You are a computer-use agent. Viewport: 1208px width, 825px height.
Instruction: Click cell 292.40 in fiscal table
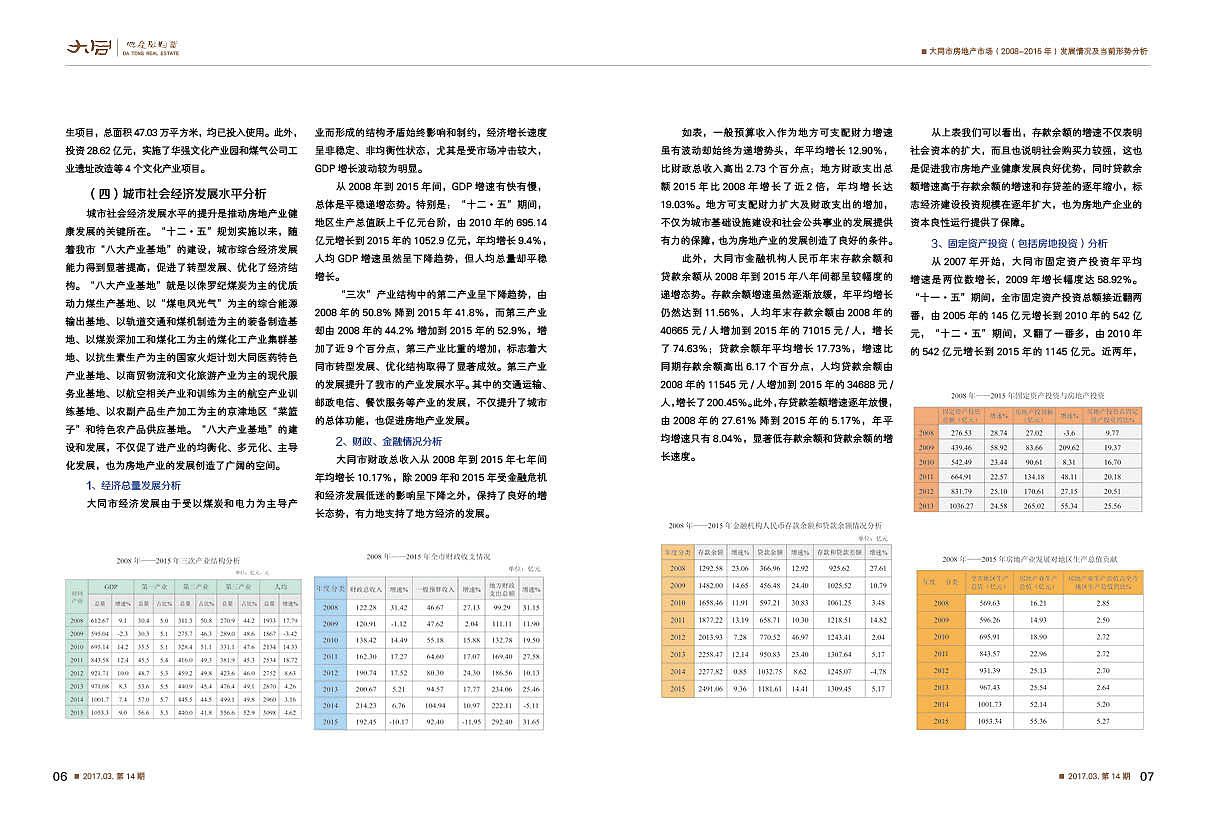click(x=501, y=721)
